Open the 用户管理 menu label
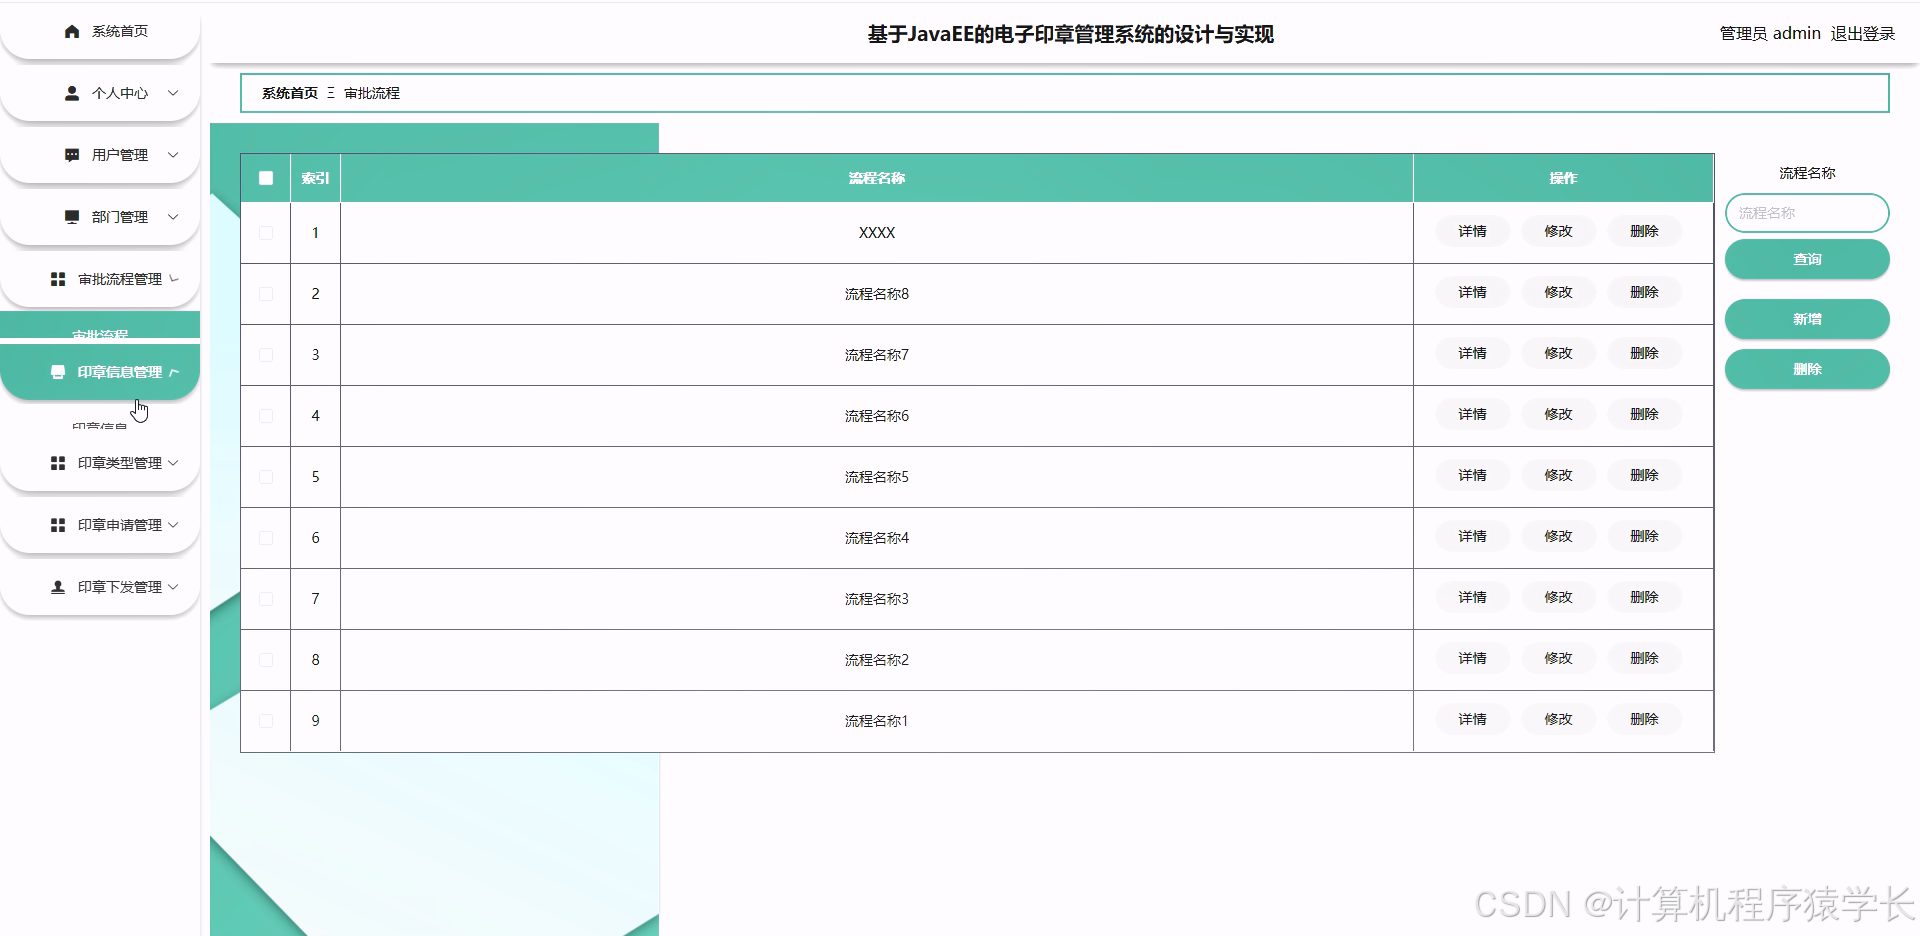The width and height of the screenshot is (1920, 936). (x=120, y=155)
